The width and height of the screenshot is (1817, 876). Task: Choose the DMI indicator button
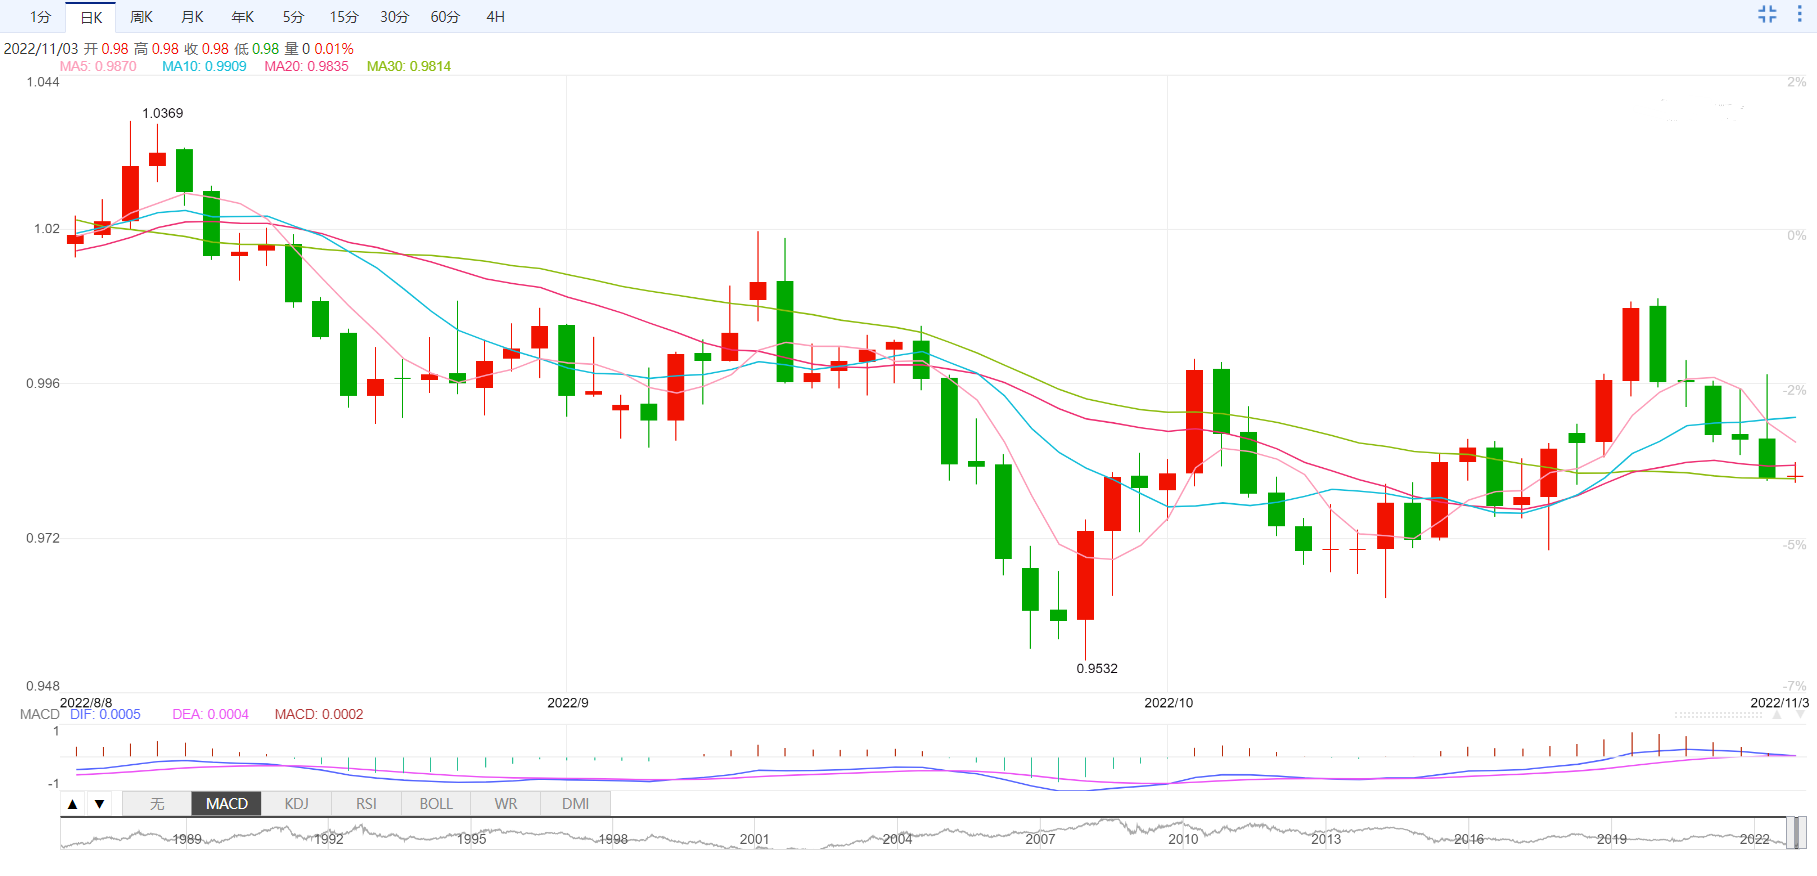tap(575, 804)
